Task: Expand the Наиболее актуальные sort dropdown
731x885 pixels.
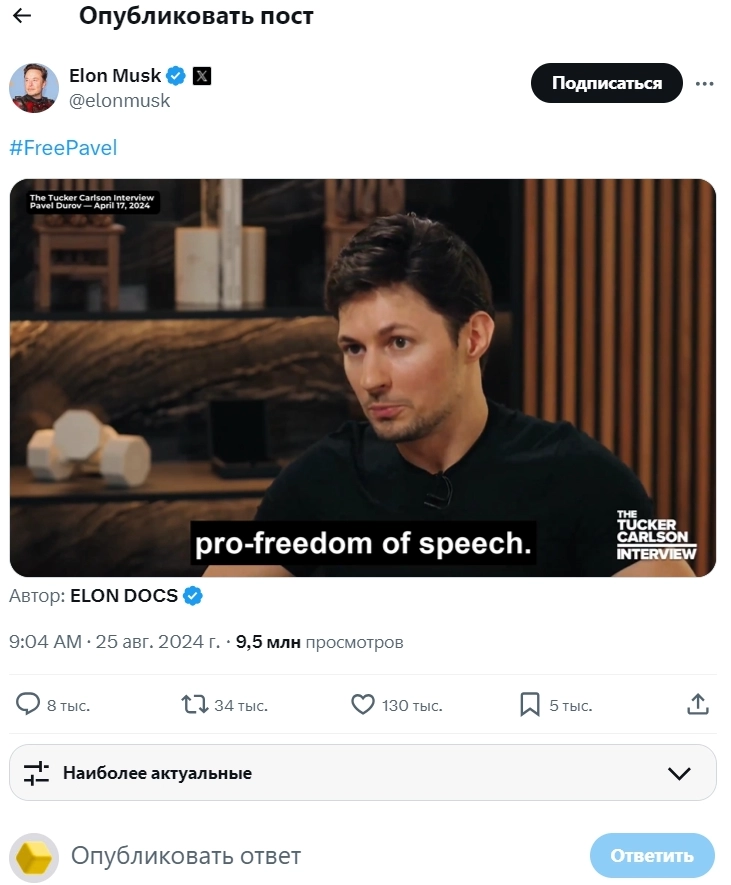Action: [x=363, y=773]
